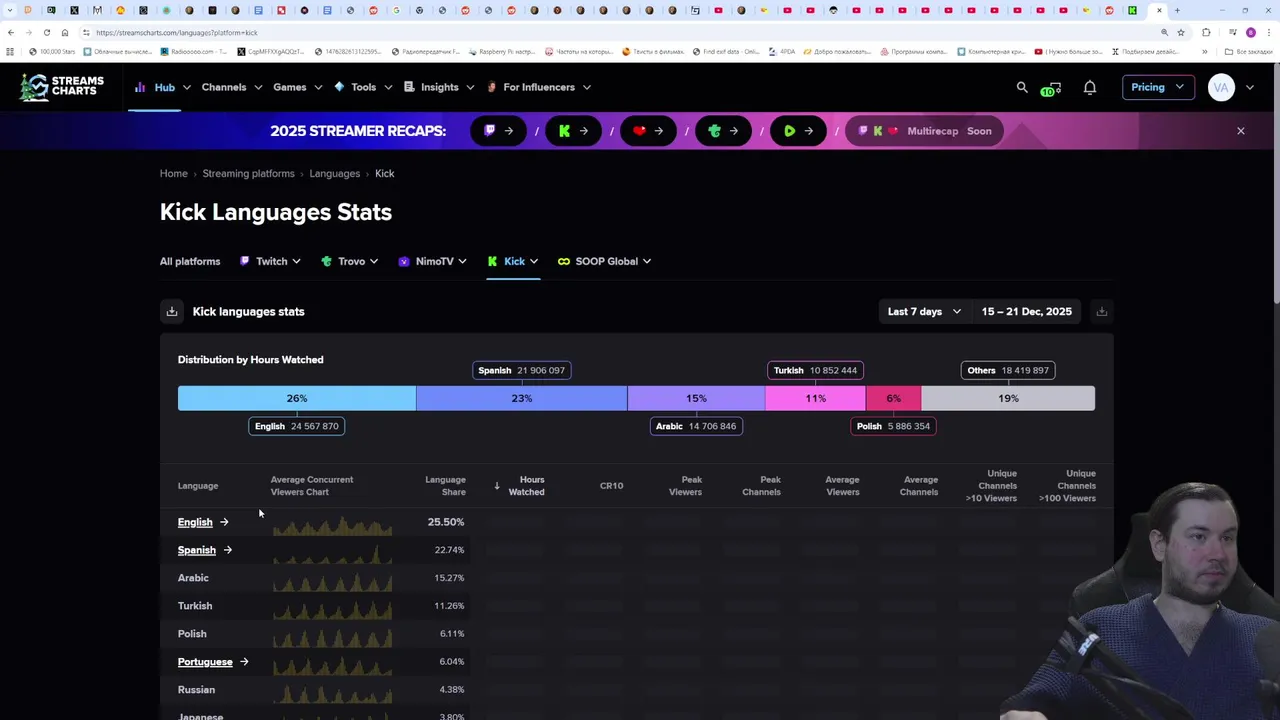Viewport: 1280px width, 720px height.
Task: Expand the Channels menu
Action: [x=232, y=87]
